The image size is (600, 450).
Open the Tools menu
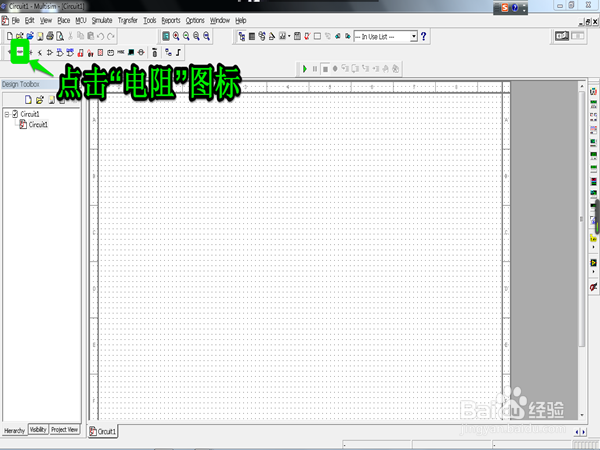tap(150, 20)
